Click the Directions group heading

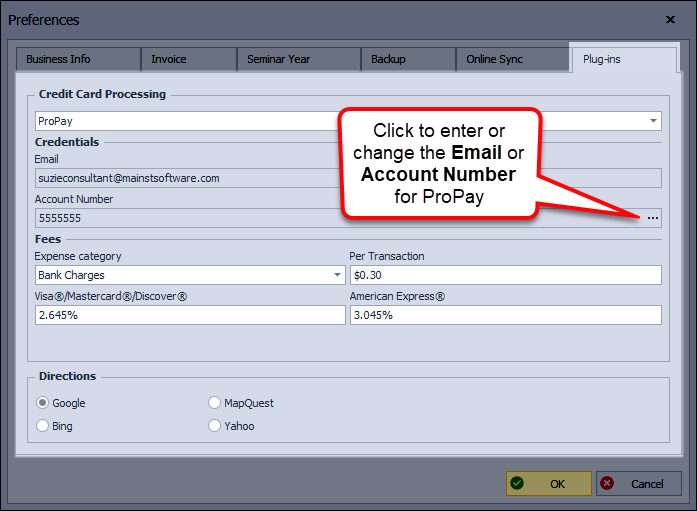point(68,376)
